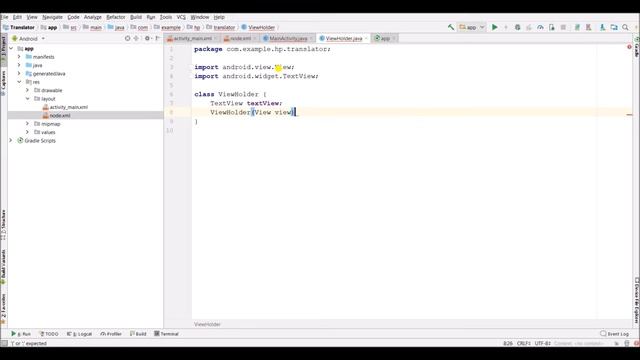The height and width of the screenshot is (360, 640).
Task: Expand the generatedJava folder
Action: pyautogui.click(x=19, y=73)
